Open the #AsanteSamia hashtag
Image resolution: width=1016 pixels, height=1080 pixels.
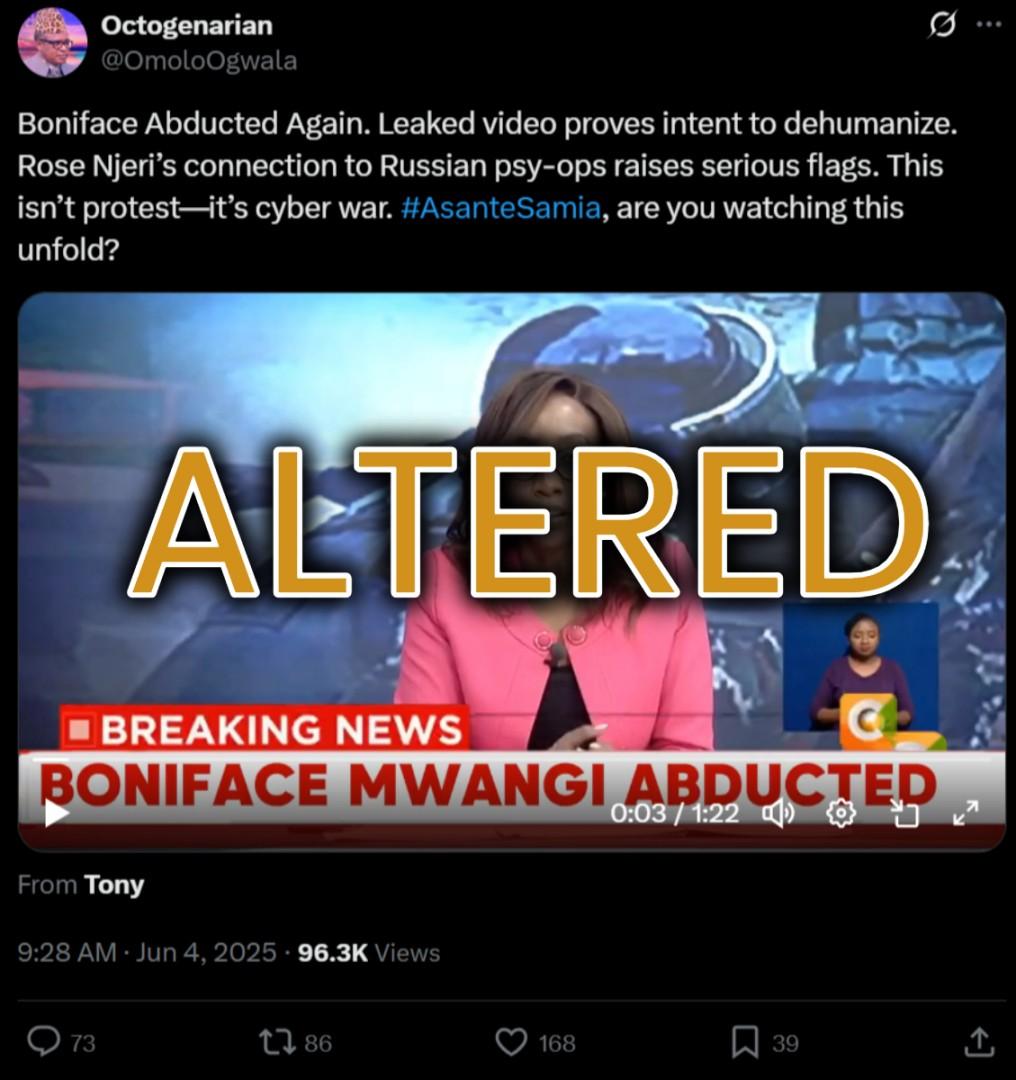coord(500,207)
